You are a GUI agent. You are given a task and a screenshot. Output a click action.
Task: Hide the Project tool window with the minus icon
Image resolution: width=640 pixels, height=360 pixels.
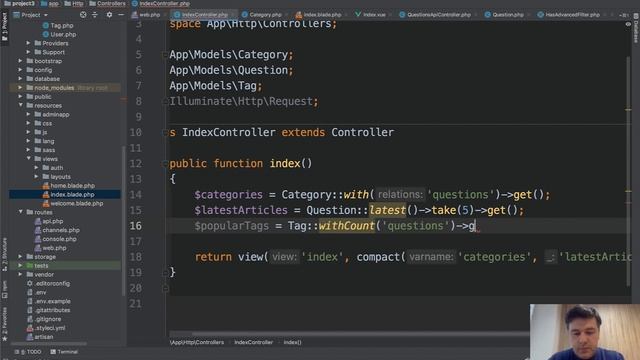(121, 15)
